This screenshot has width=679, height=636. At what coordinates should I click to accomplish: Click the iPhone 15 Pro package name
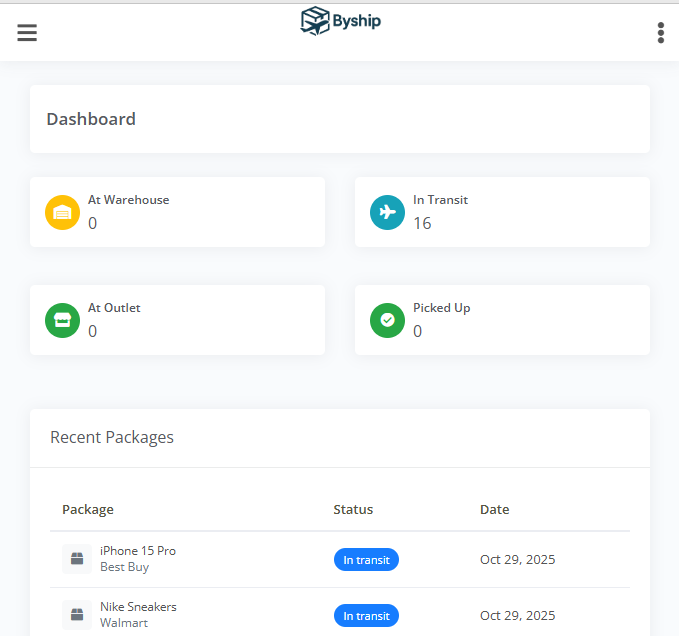[138, 551]
